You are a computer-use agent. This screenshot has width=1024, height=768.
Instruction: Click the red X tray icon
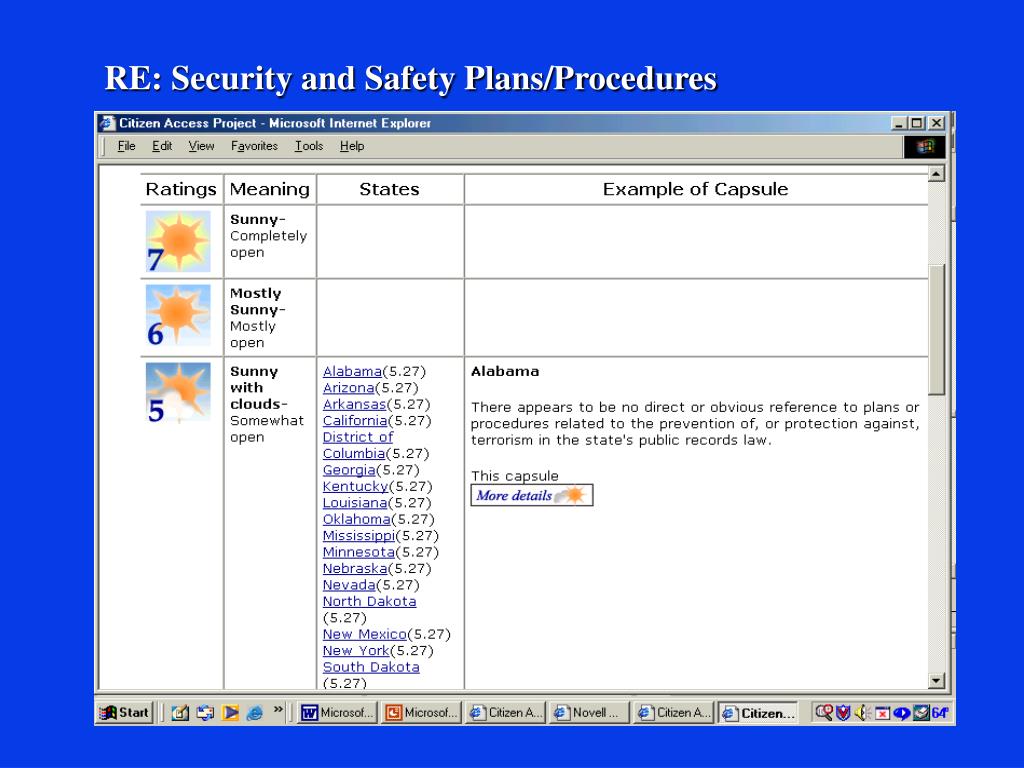[x=882, y=713]
